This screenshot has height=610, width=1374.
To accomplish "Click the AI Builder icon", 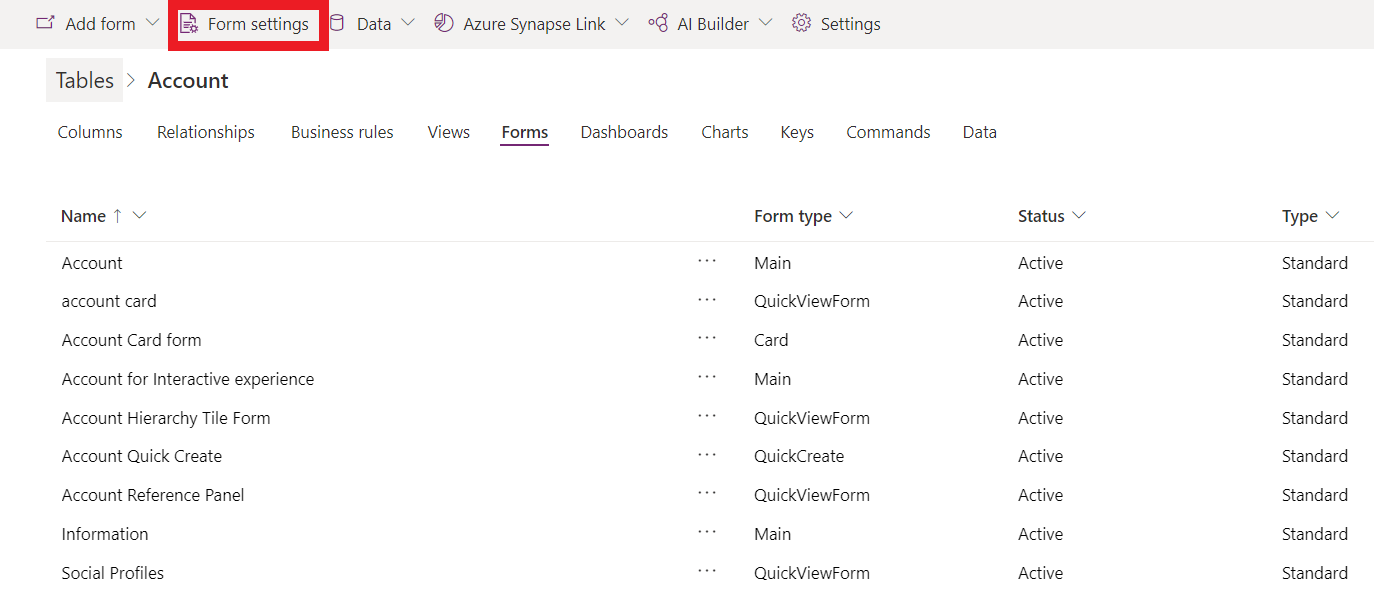I will (658, 23).
